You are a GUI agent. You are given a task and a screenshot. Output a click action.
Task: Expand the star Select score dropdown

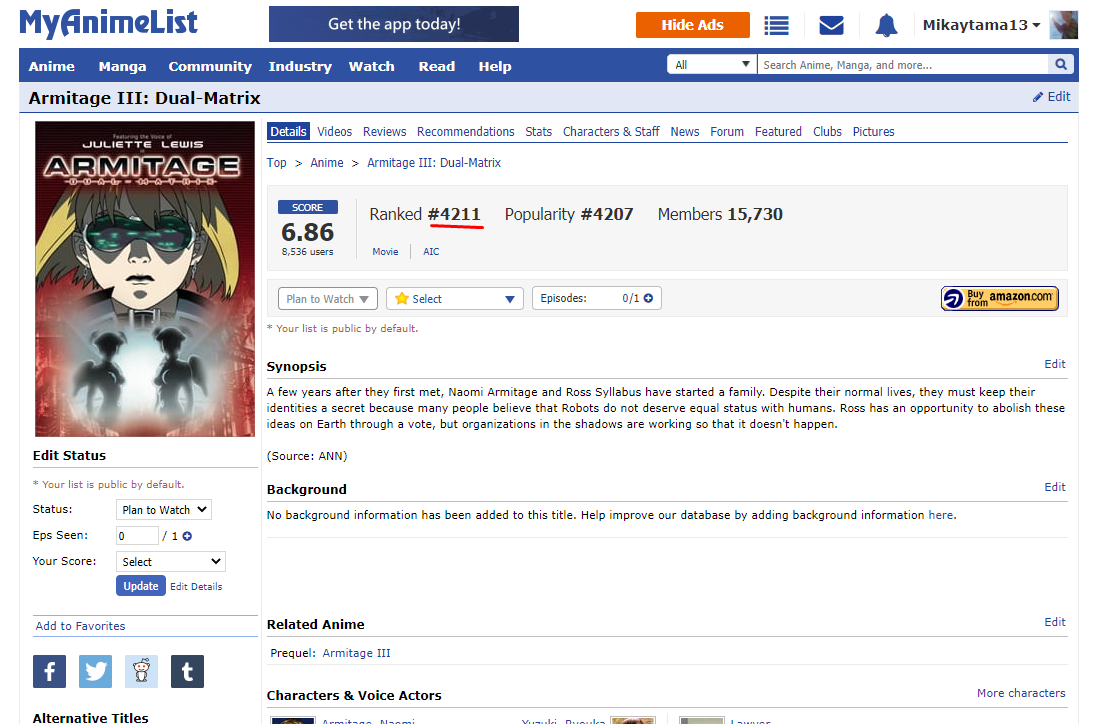tap(455, 299)
